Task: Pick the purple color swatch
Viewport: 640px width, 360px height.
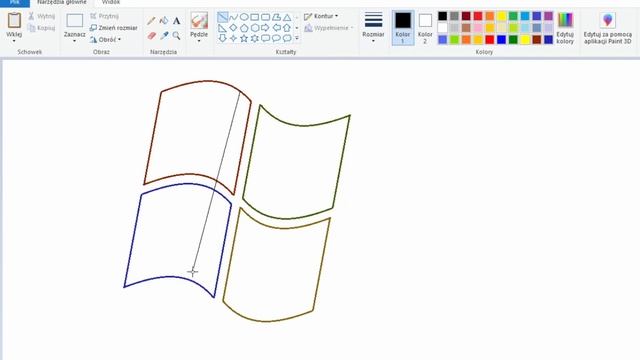Action: coord(549,16)
